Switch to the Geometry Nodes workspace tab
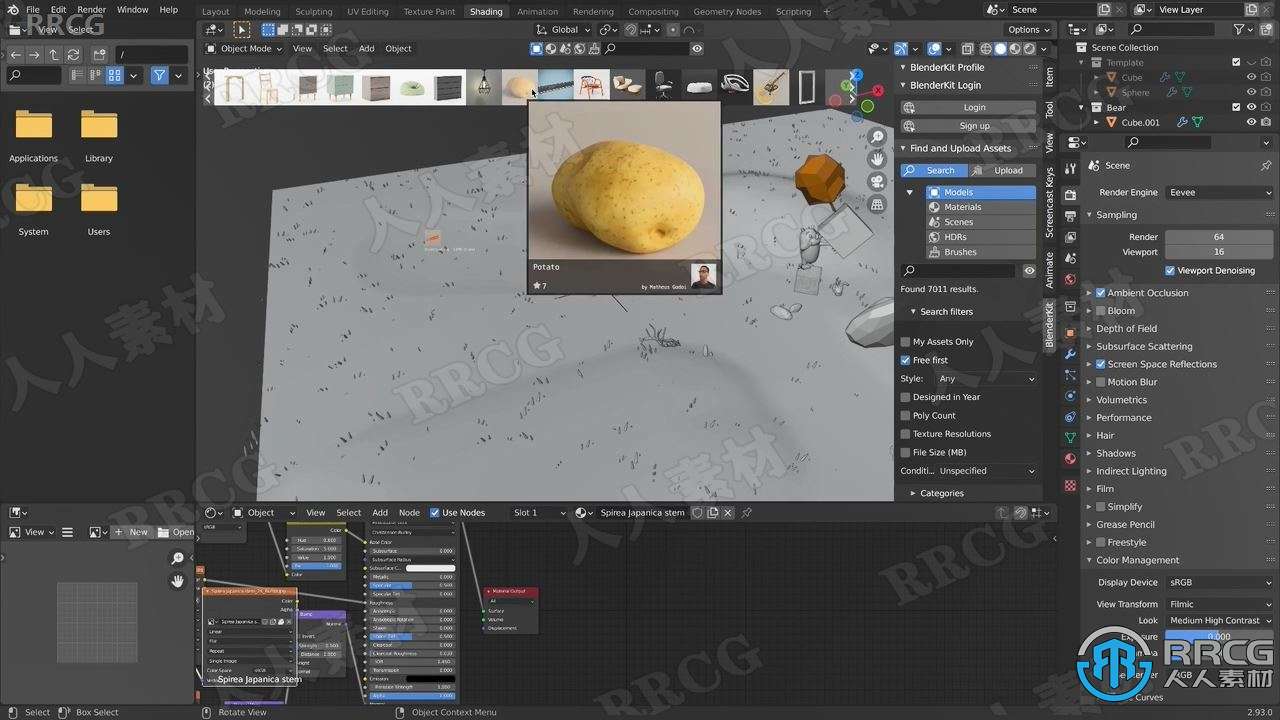 tap(727, 12)
